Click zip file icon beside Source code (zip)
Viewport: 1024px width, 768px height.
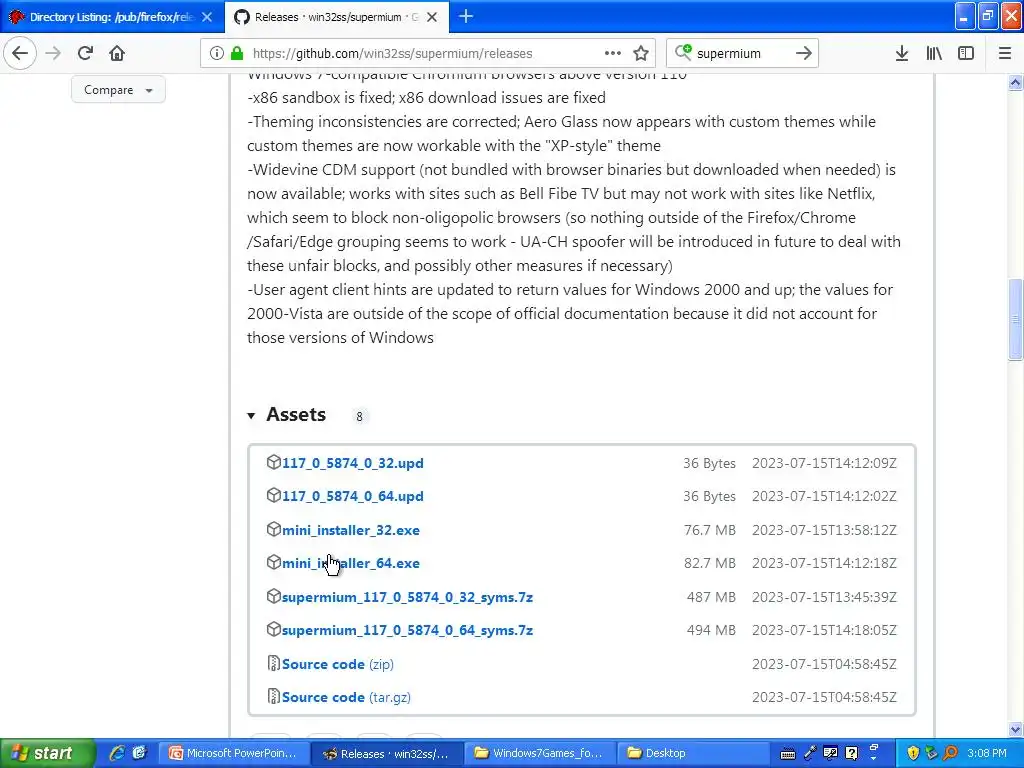[274, 664]
